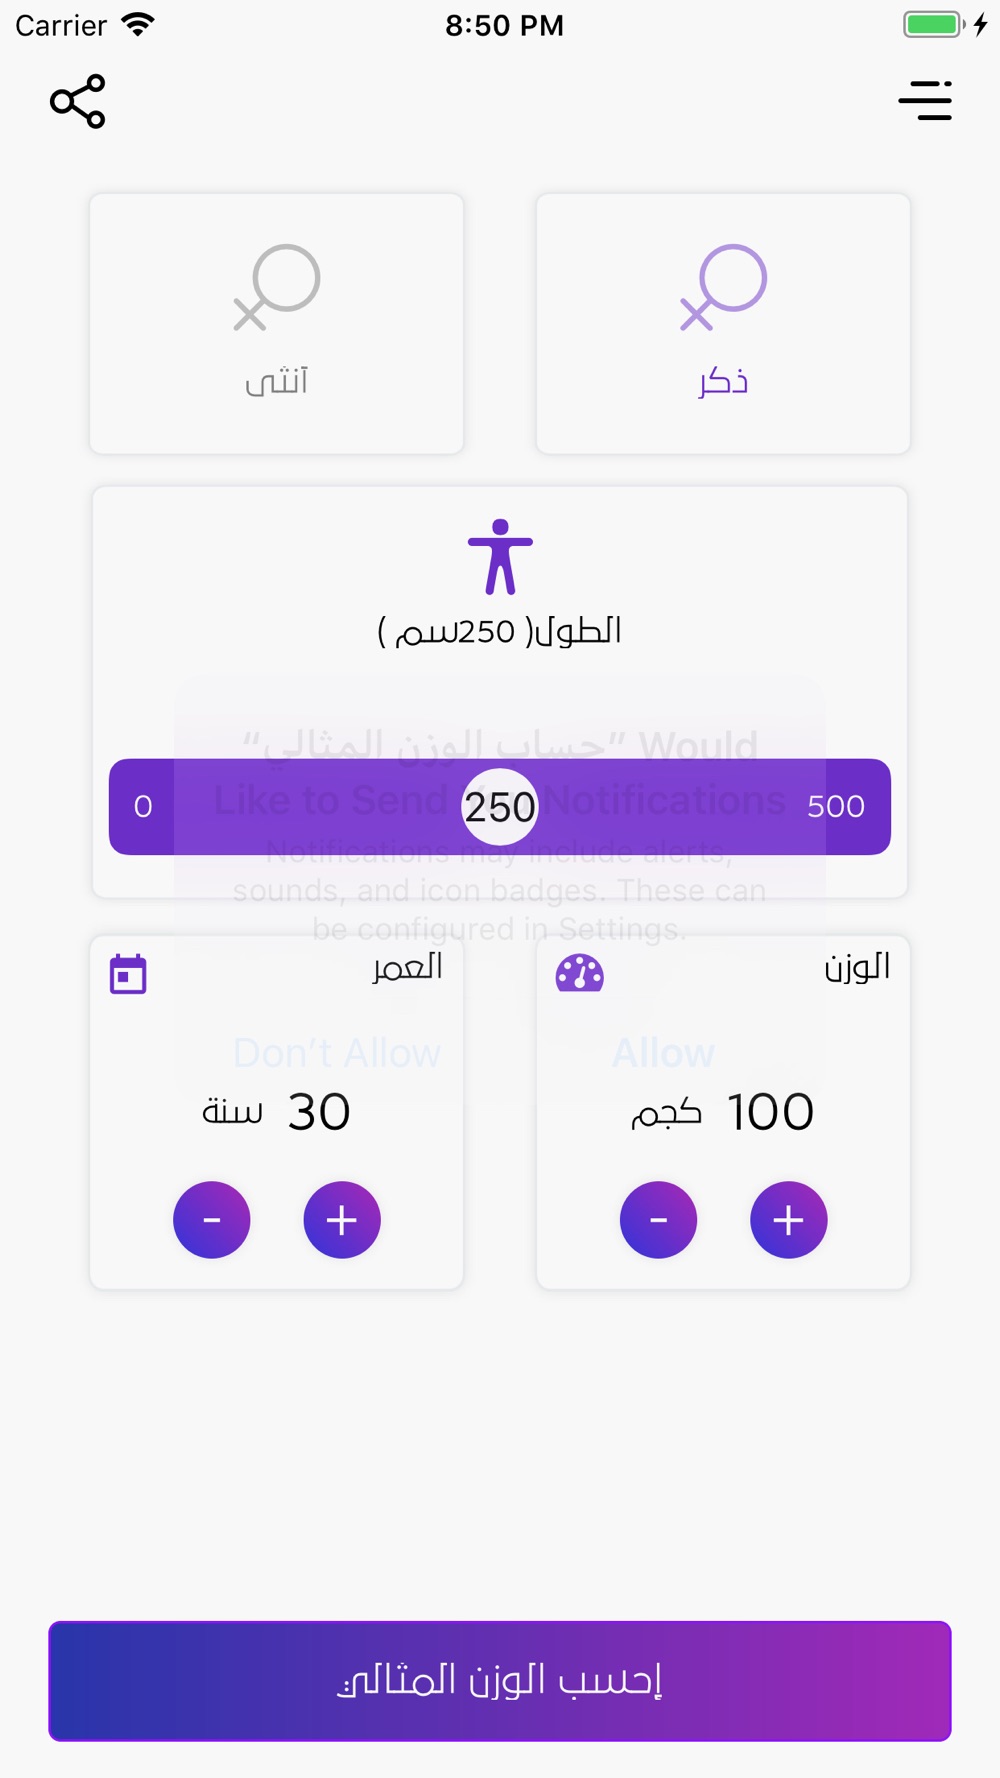The image size is (1000, 1778).
Task: Tap Allow on the notifications prompt
Action: pos(663,1053)
